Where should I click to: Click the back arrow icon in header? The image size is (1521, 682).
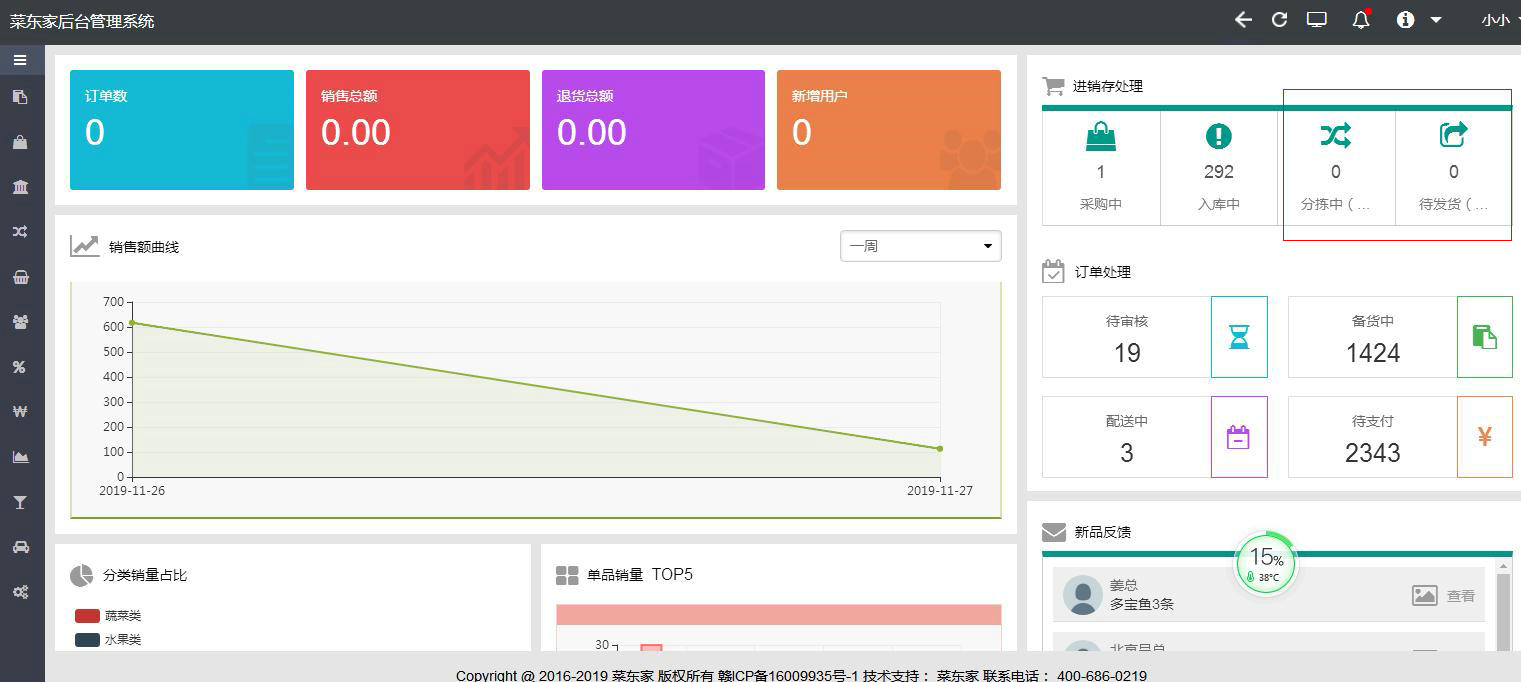click(1243, 20)
